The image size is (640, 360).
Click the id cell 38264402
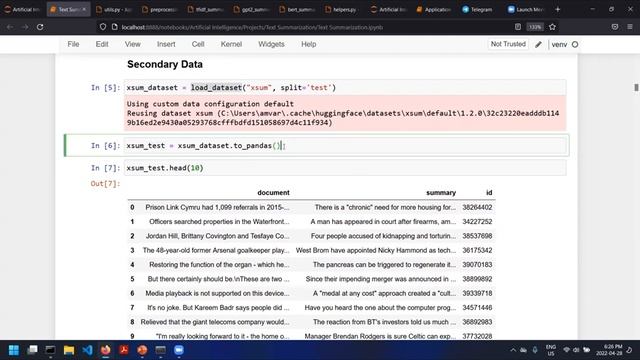pyautogui.click(x=477, y=207)
